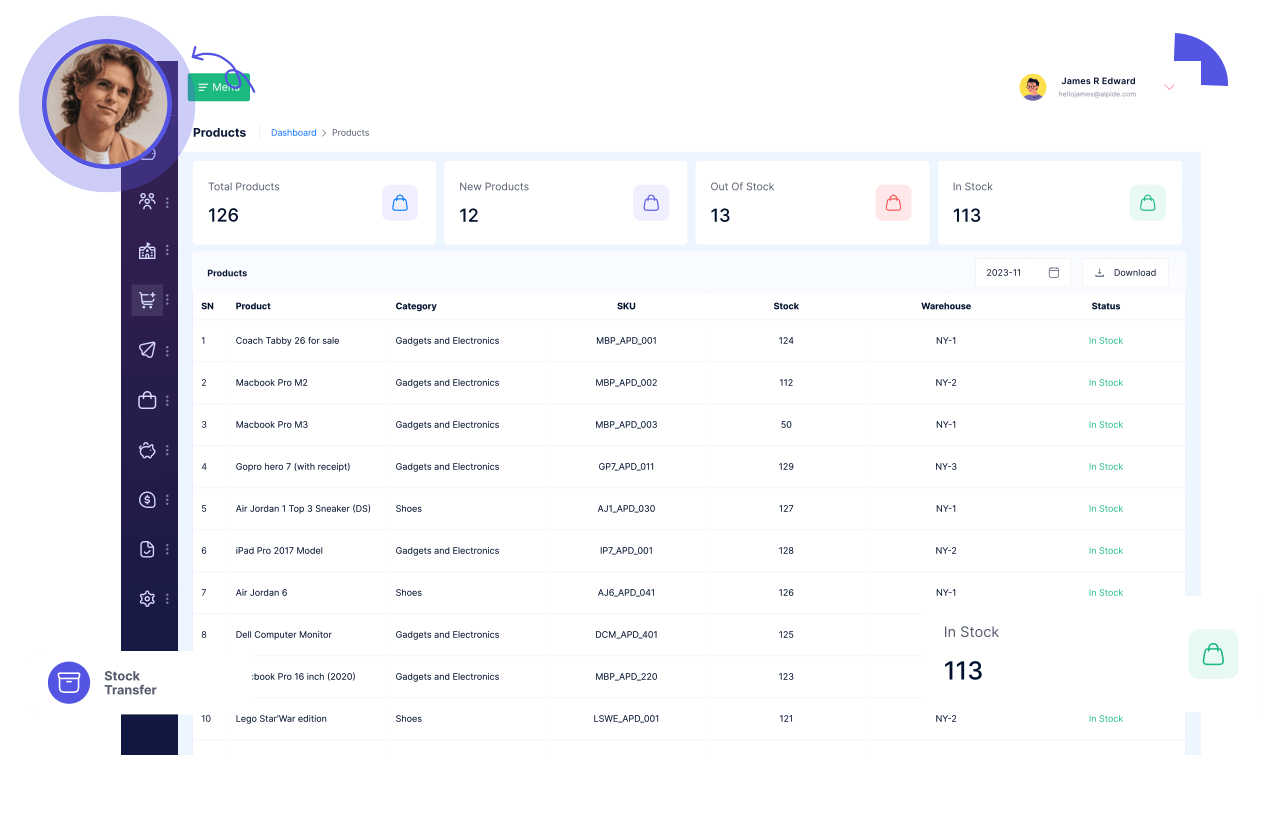This screenshot has width=1280, height=816.
Task: Expand submenu dots beside building icon
Action: click(167, 251)
